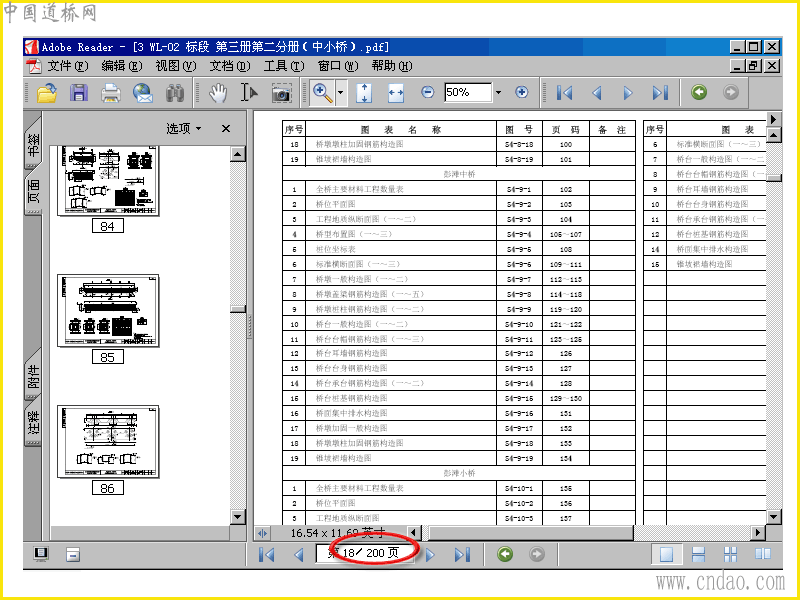
Task: Select the Snapshot camera tool
Action: (282, 93)
